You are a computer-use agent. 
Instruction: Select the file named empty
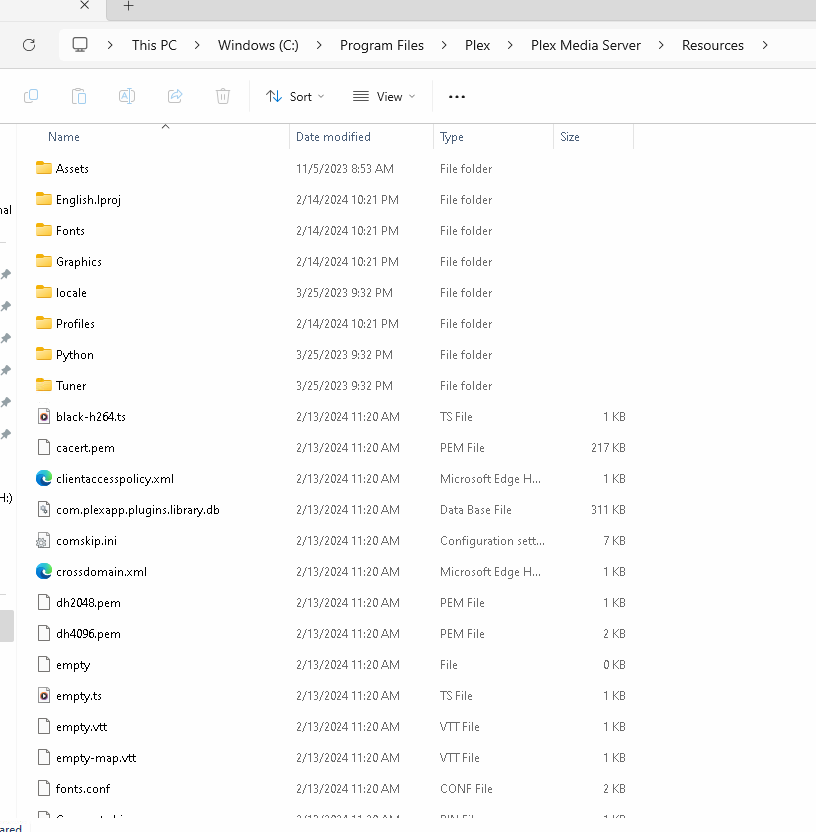pyautogui.click(x=73, y=665)
